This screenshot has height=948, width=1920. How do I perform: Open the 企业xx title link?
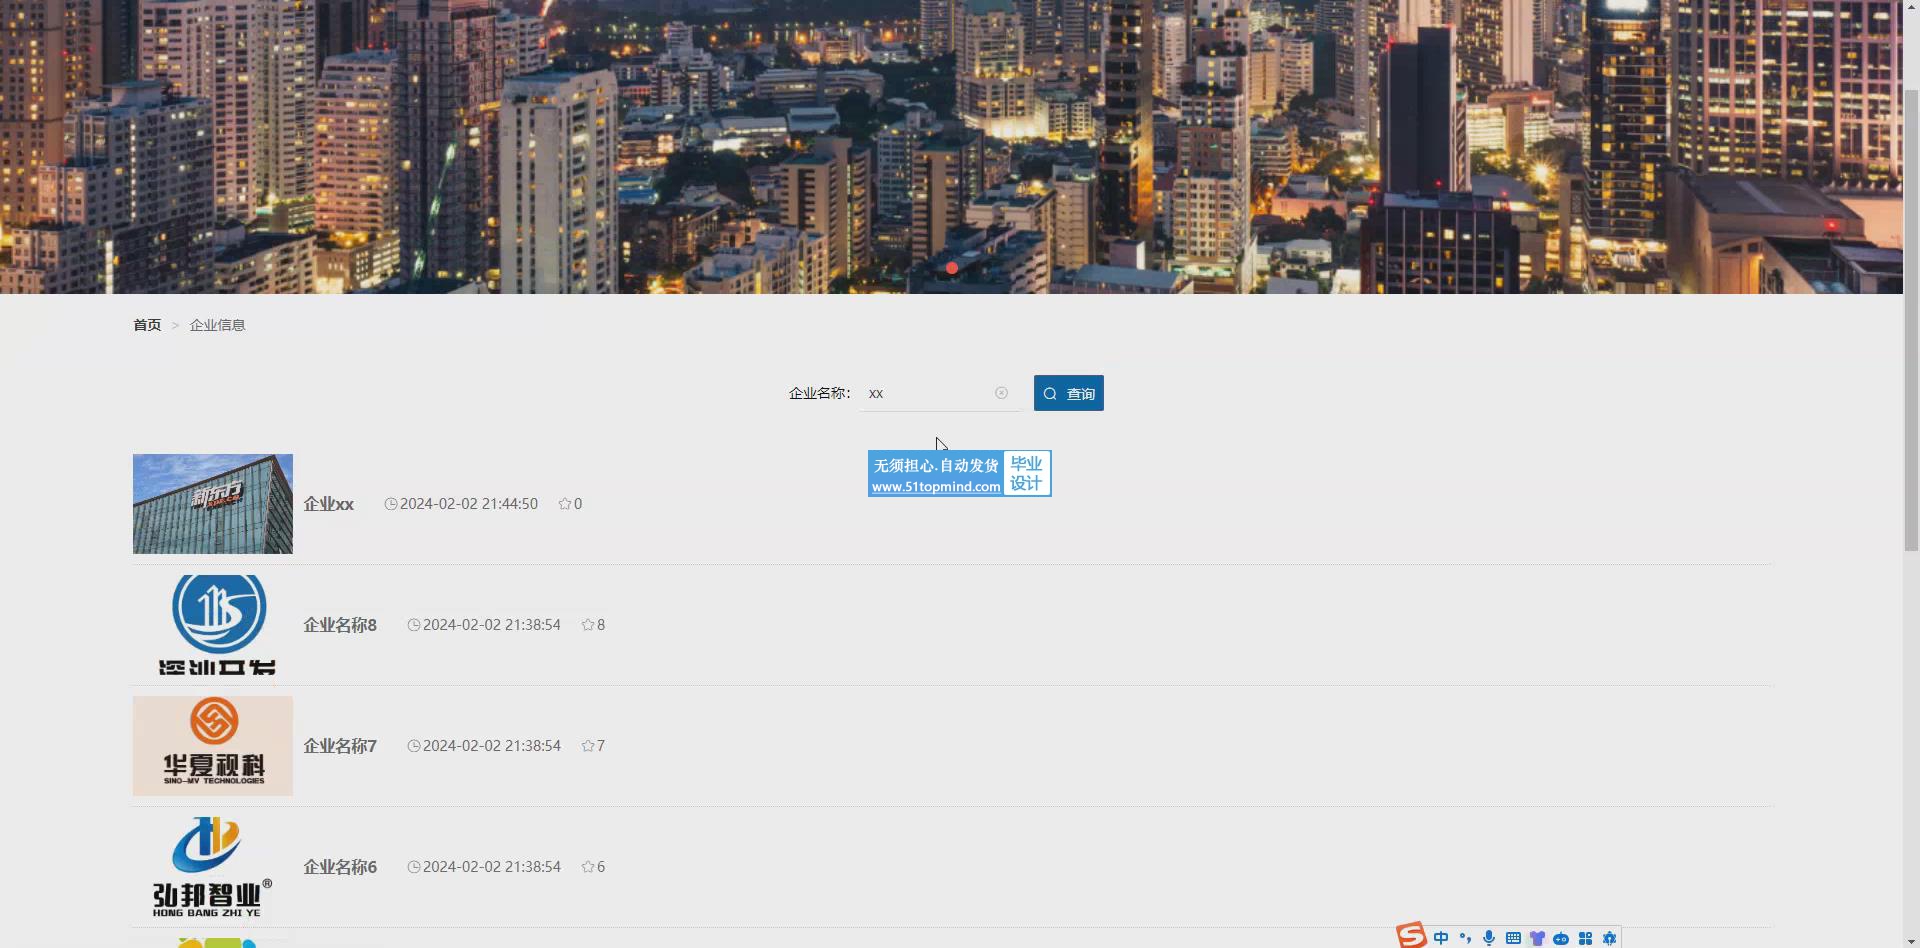click(328, 504)
